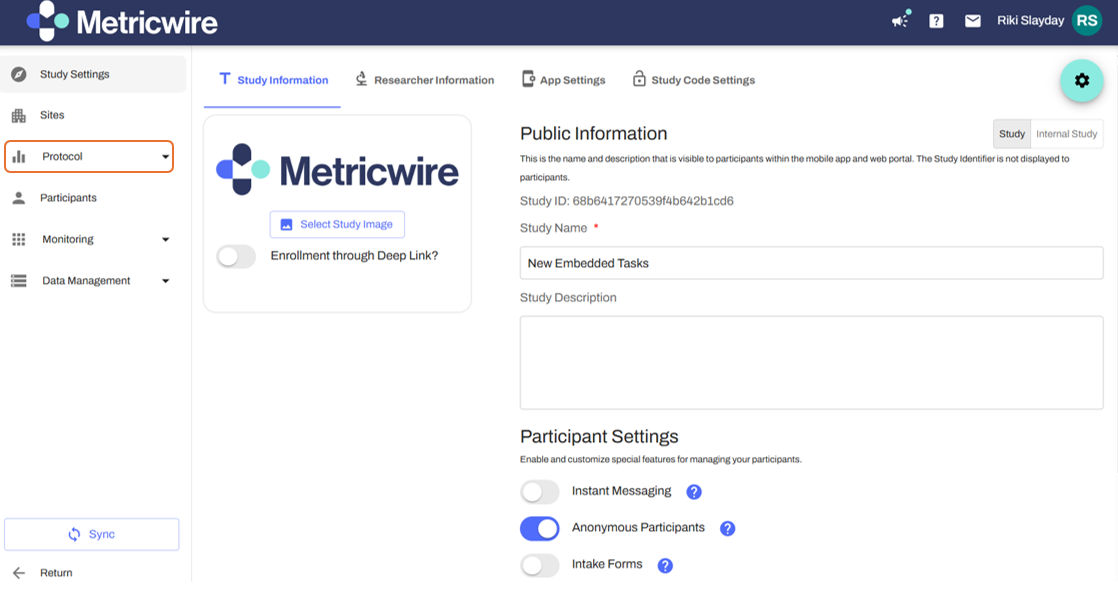Select the Internal Study option
The image size is (1118, 594).
click(1066, 134)
